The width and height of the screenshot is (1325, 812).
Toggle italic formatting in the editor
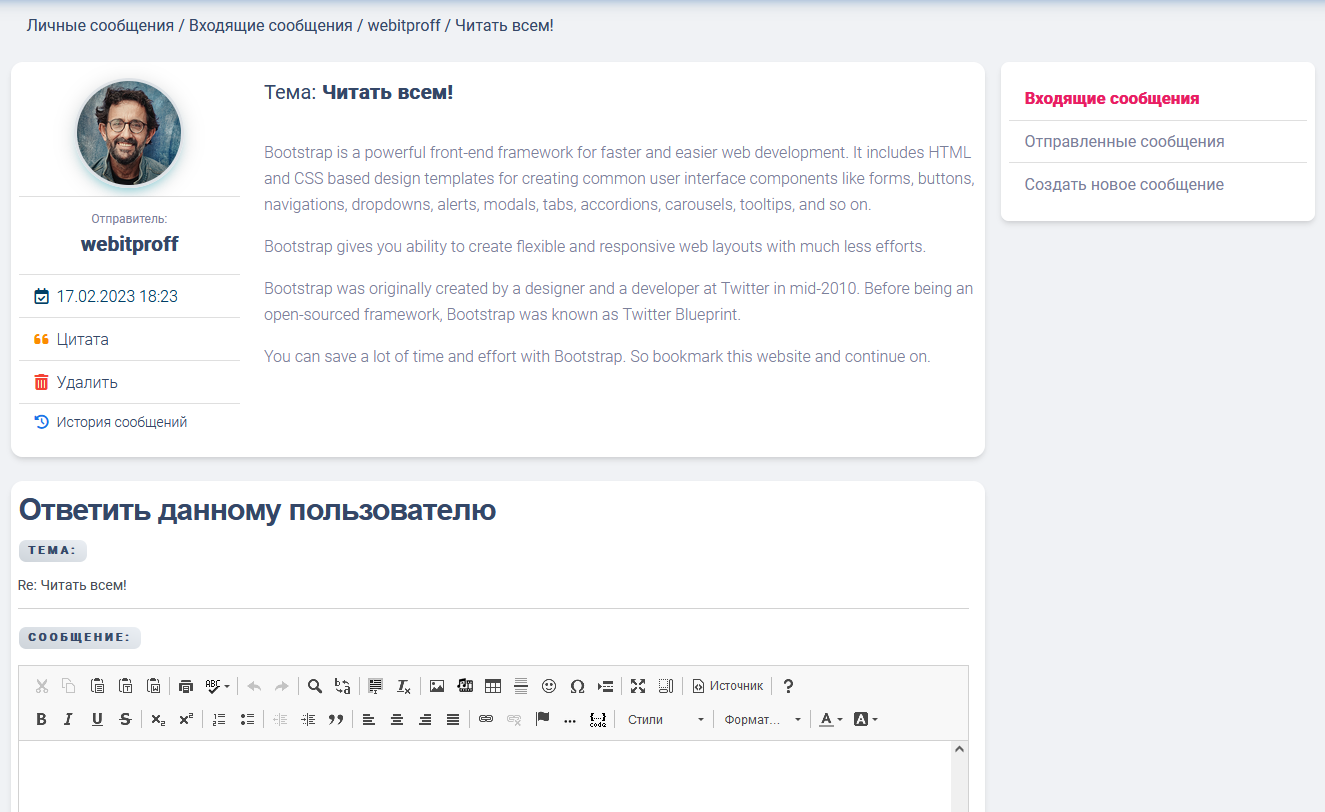click(69, 719)
